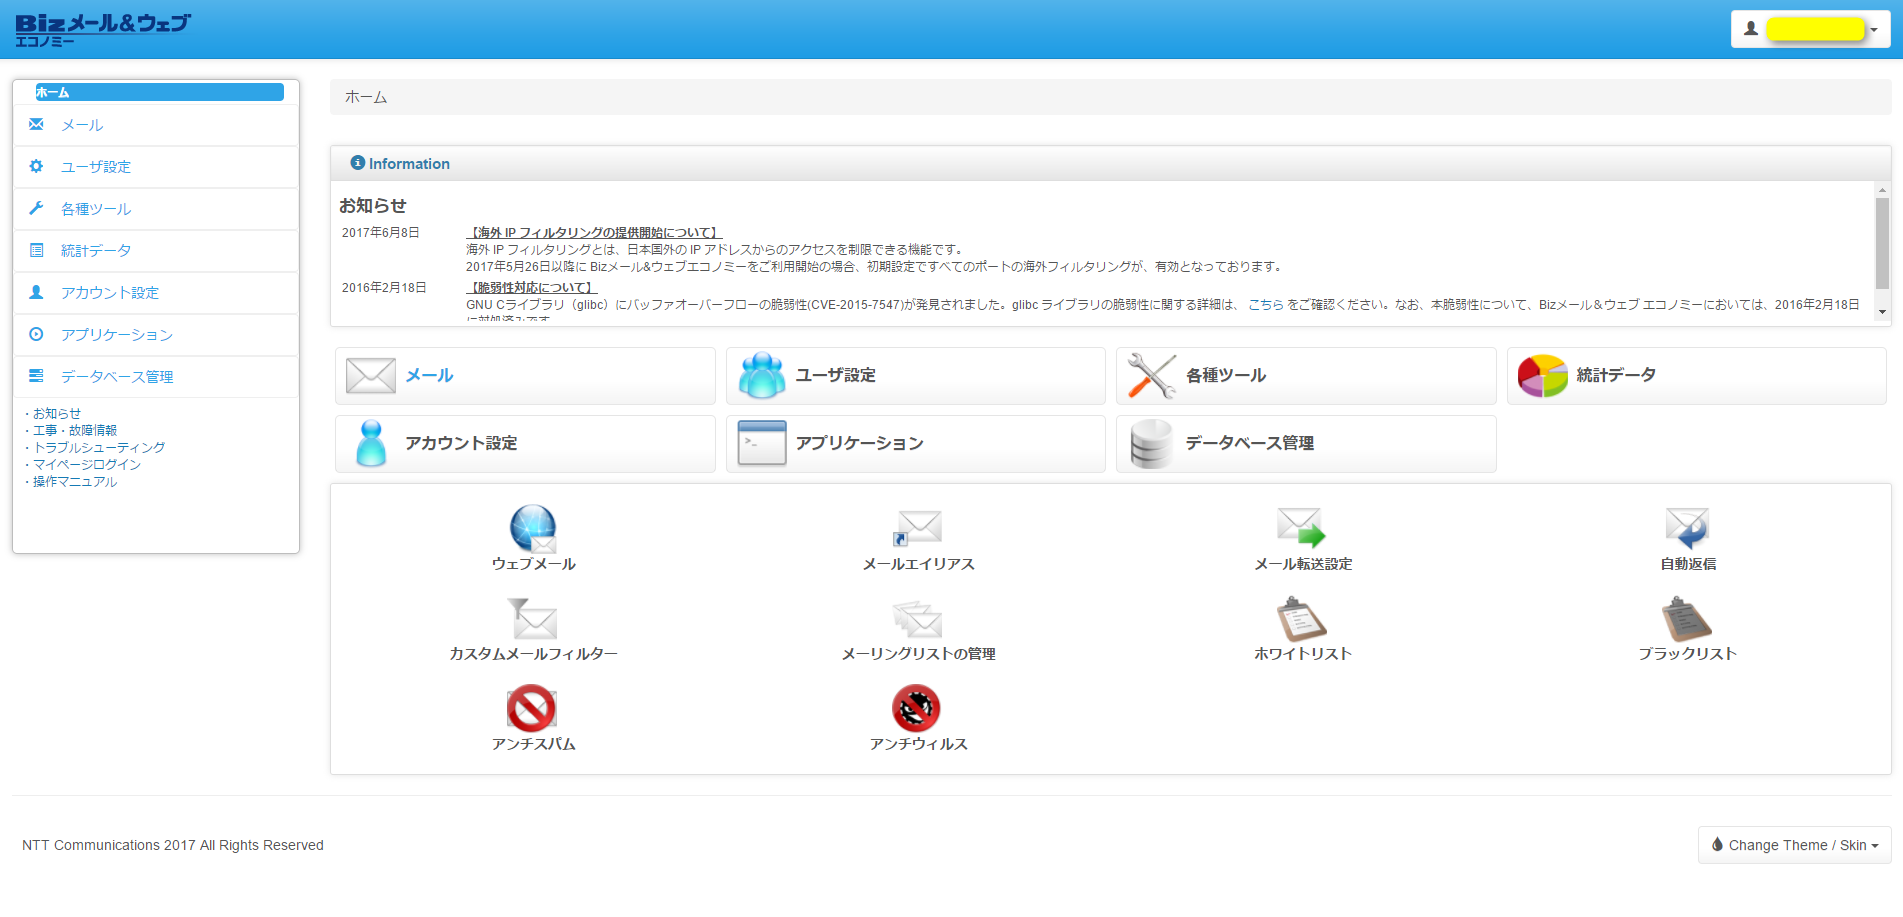Click the メール tile label
The height and width of the screenshot is (917, 1903).
tap(429, 375)
